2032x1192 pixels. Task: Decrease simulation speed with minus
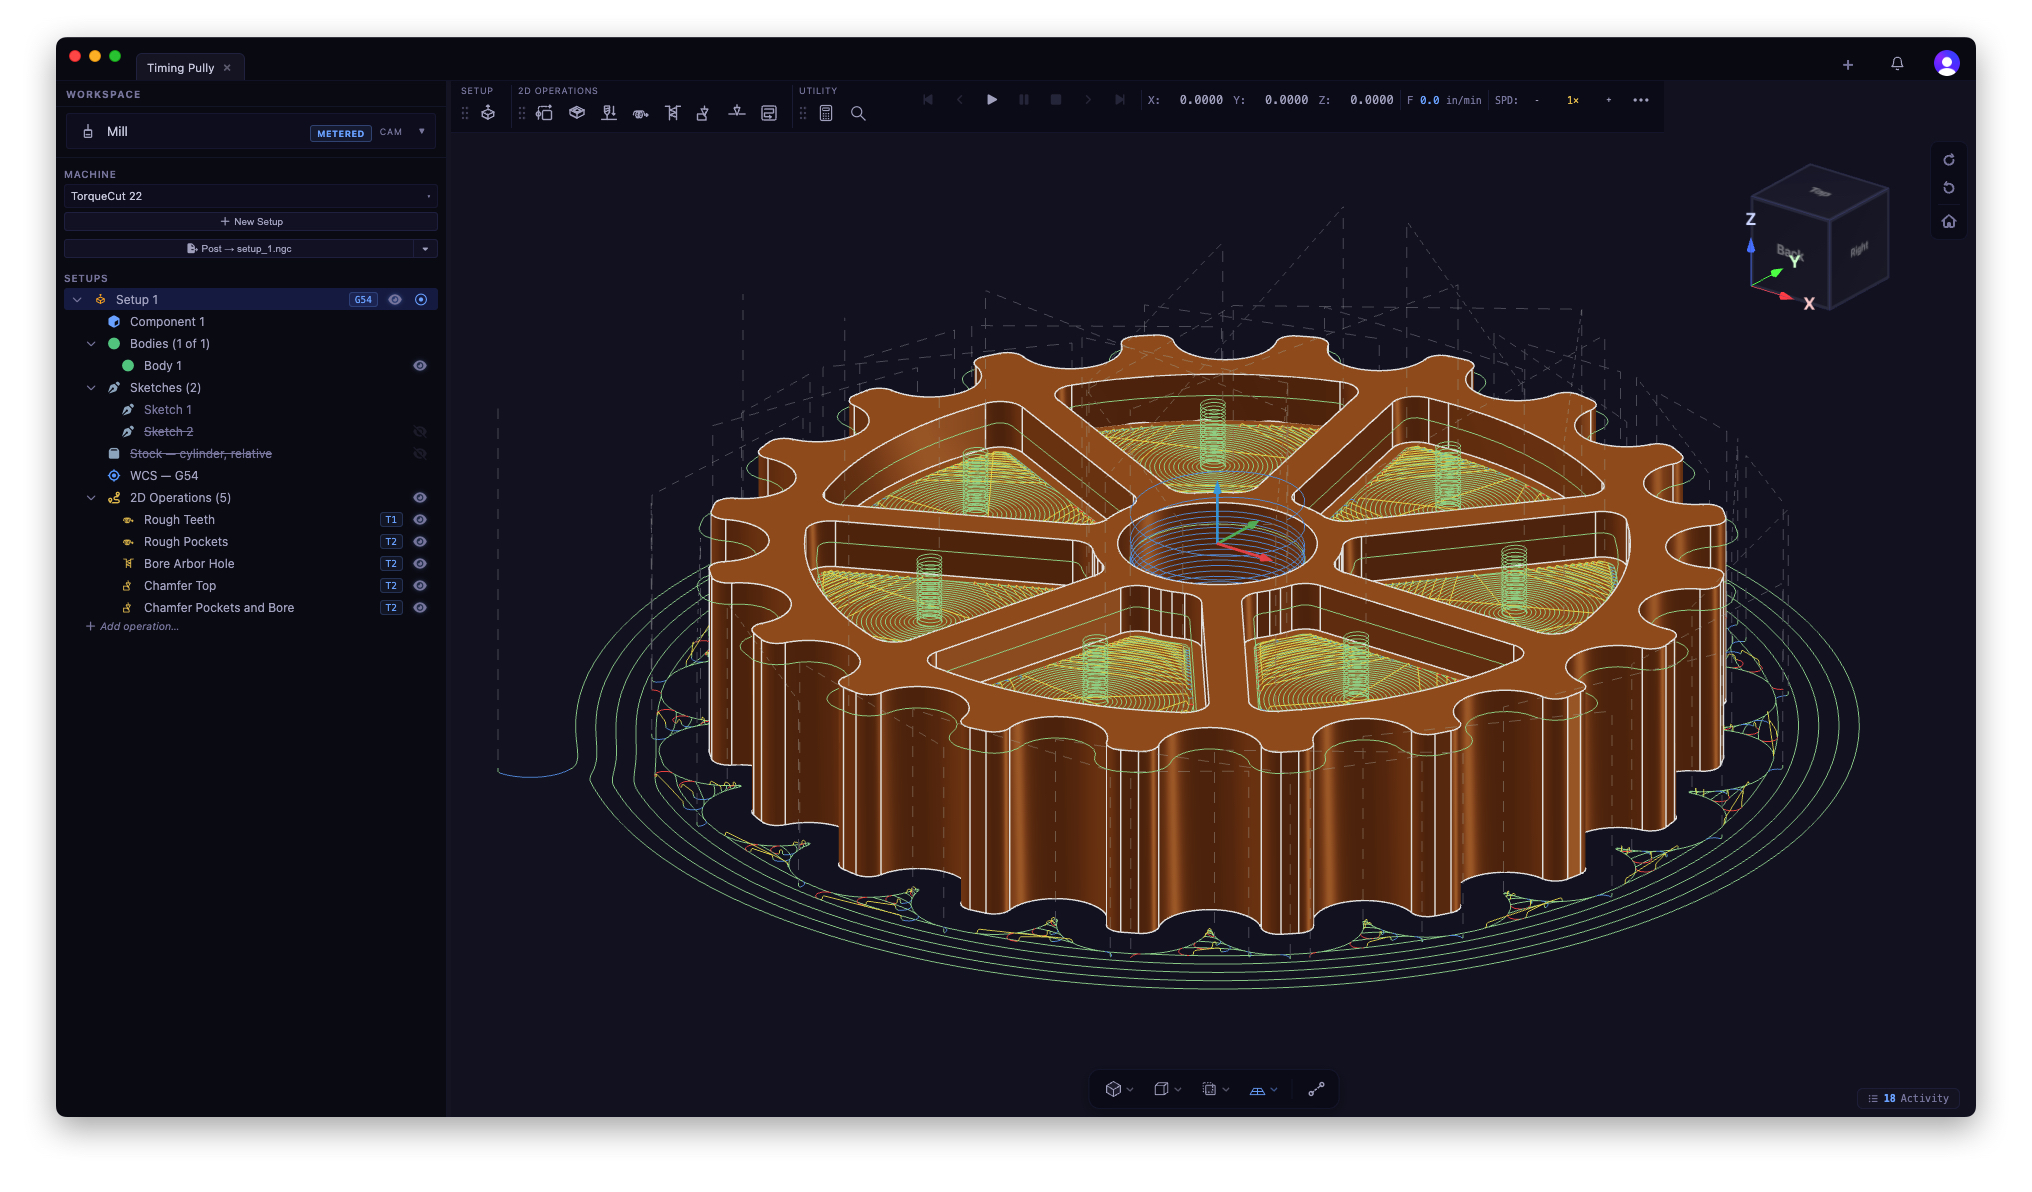(x=1537, y=100)
